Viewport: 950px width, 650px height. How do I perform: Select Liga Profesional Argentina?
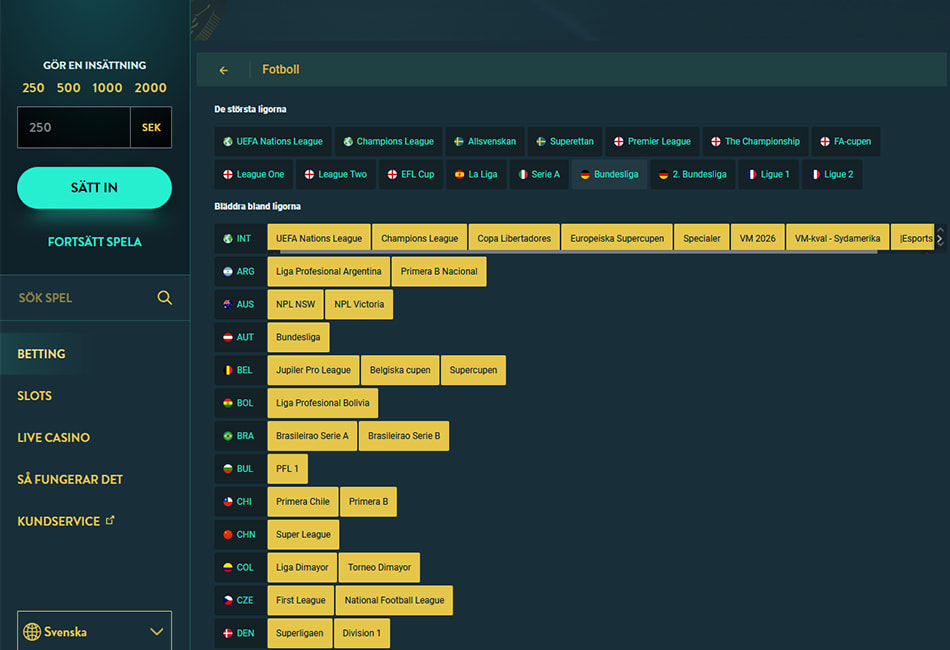point(329,271)
